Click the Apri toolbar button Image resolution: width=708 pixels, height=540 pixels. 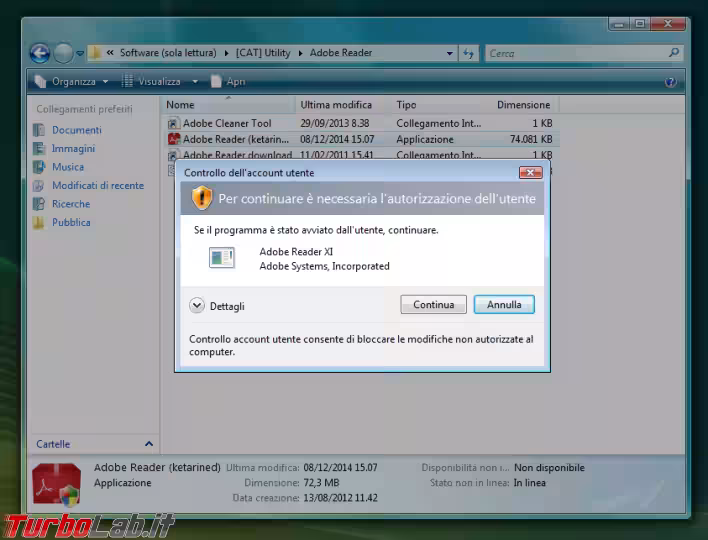coord(235,81)
